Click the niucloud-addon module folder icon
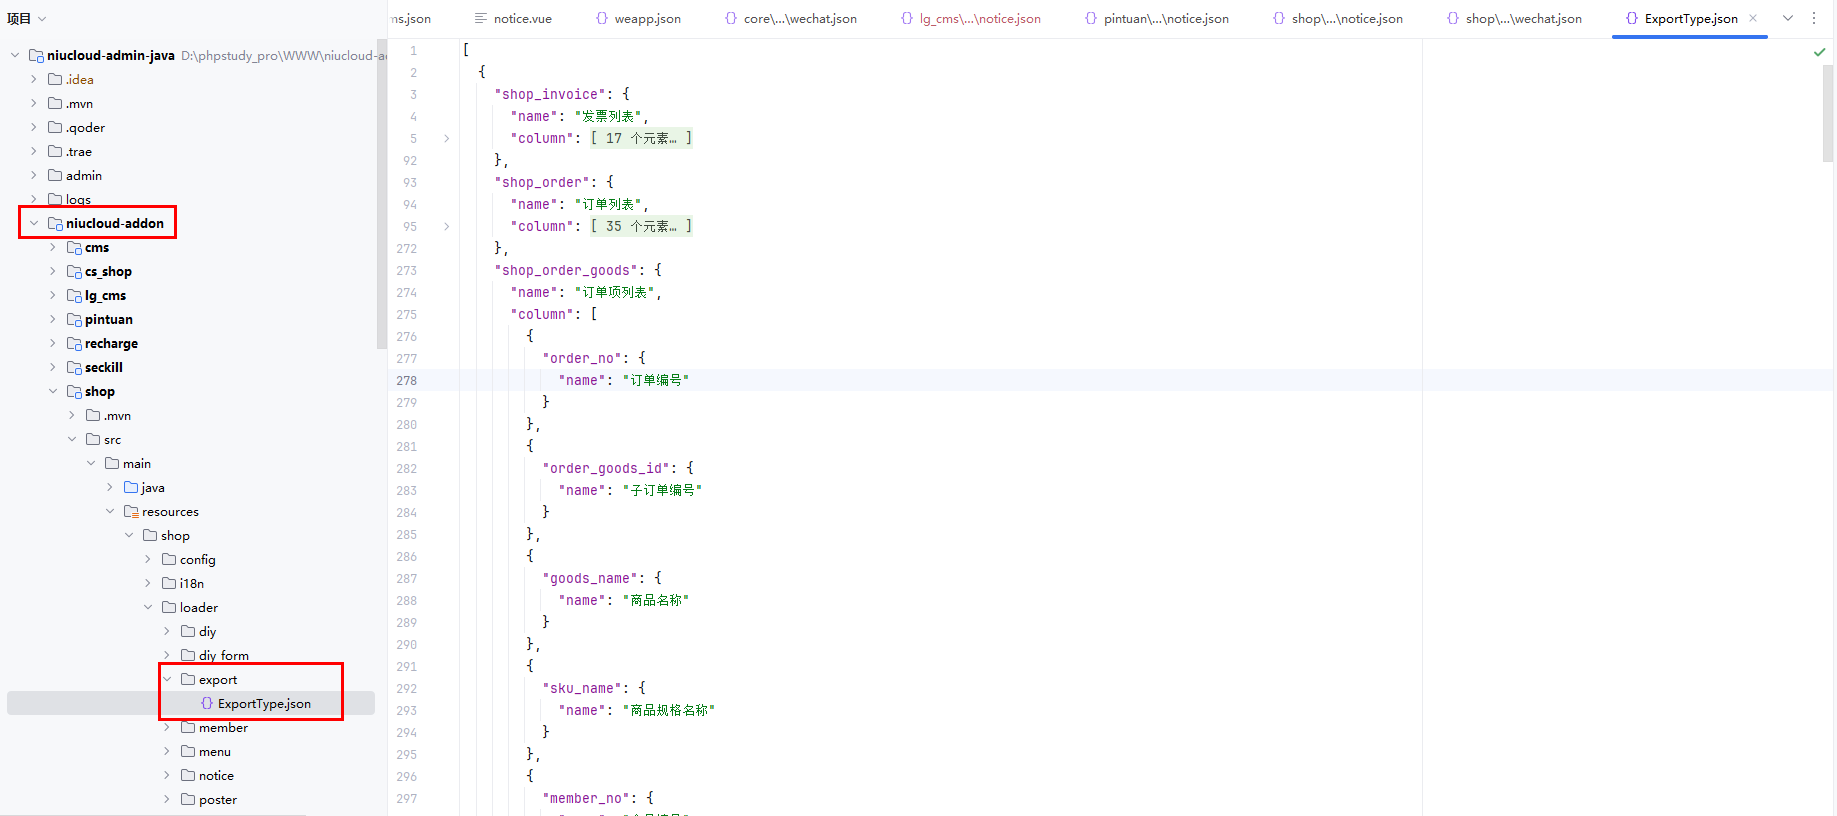The height and width of the screenshot is (816, 1837). pyautogui.click(x=55, y=223)
